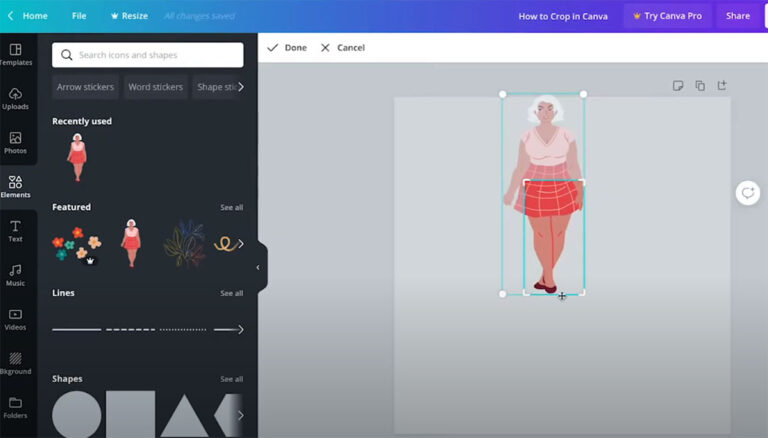Open the Videos sidebar tab
This screenshot has width=768, height=438.
click(16, 319)
